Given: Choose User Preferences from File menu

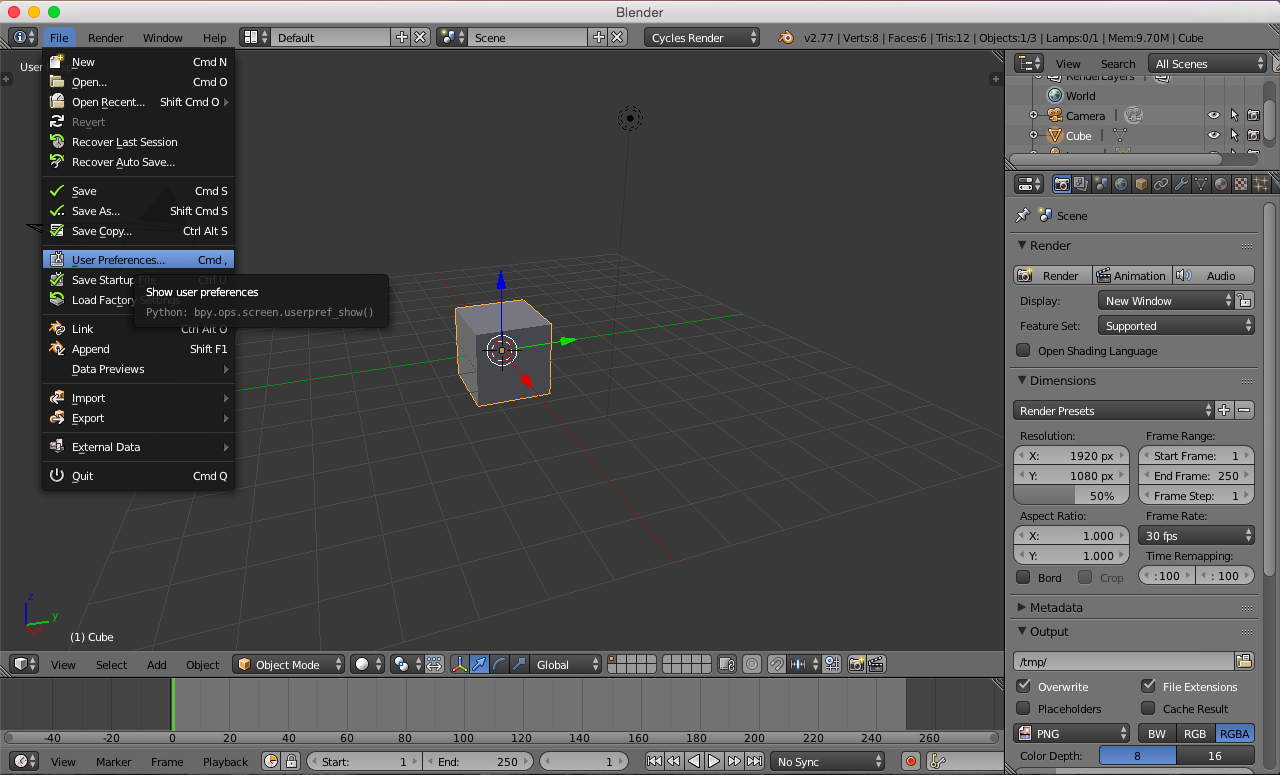Looking at the screenshot, I should tap(139, 260).
